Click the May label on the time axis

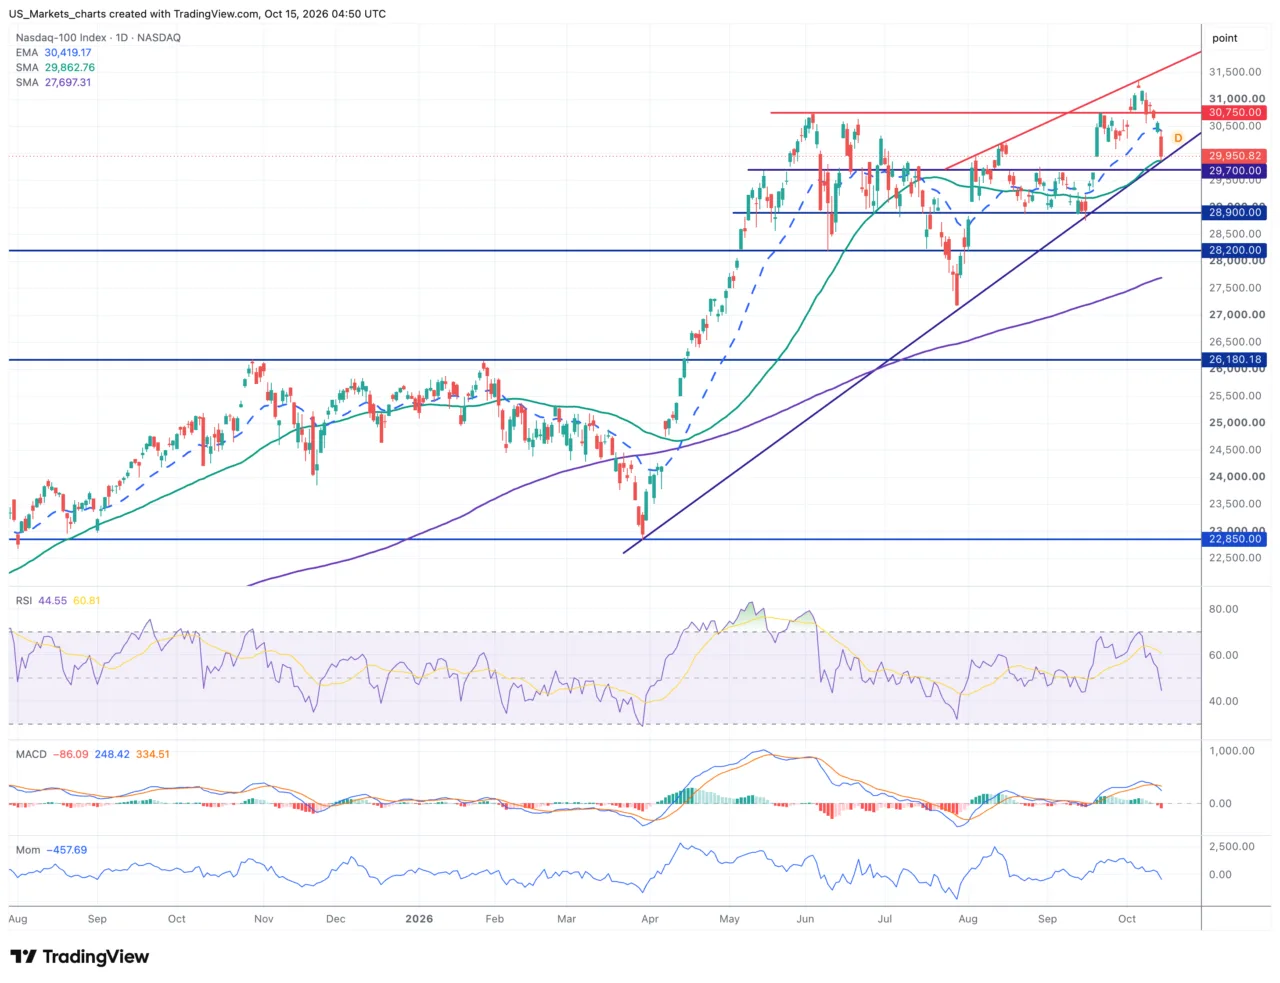[x=729, y=919]
